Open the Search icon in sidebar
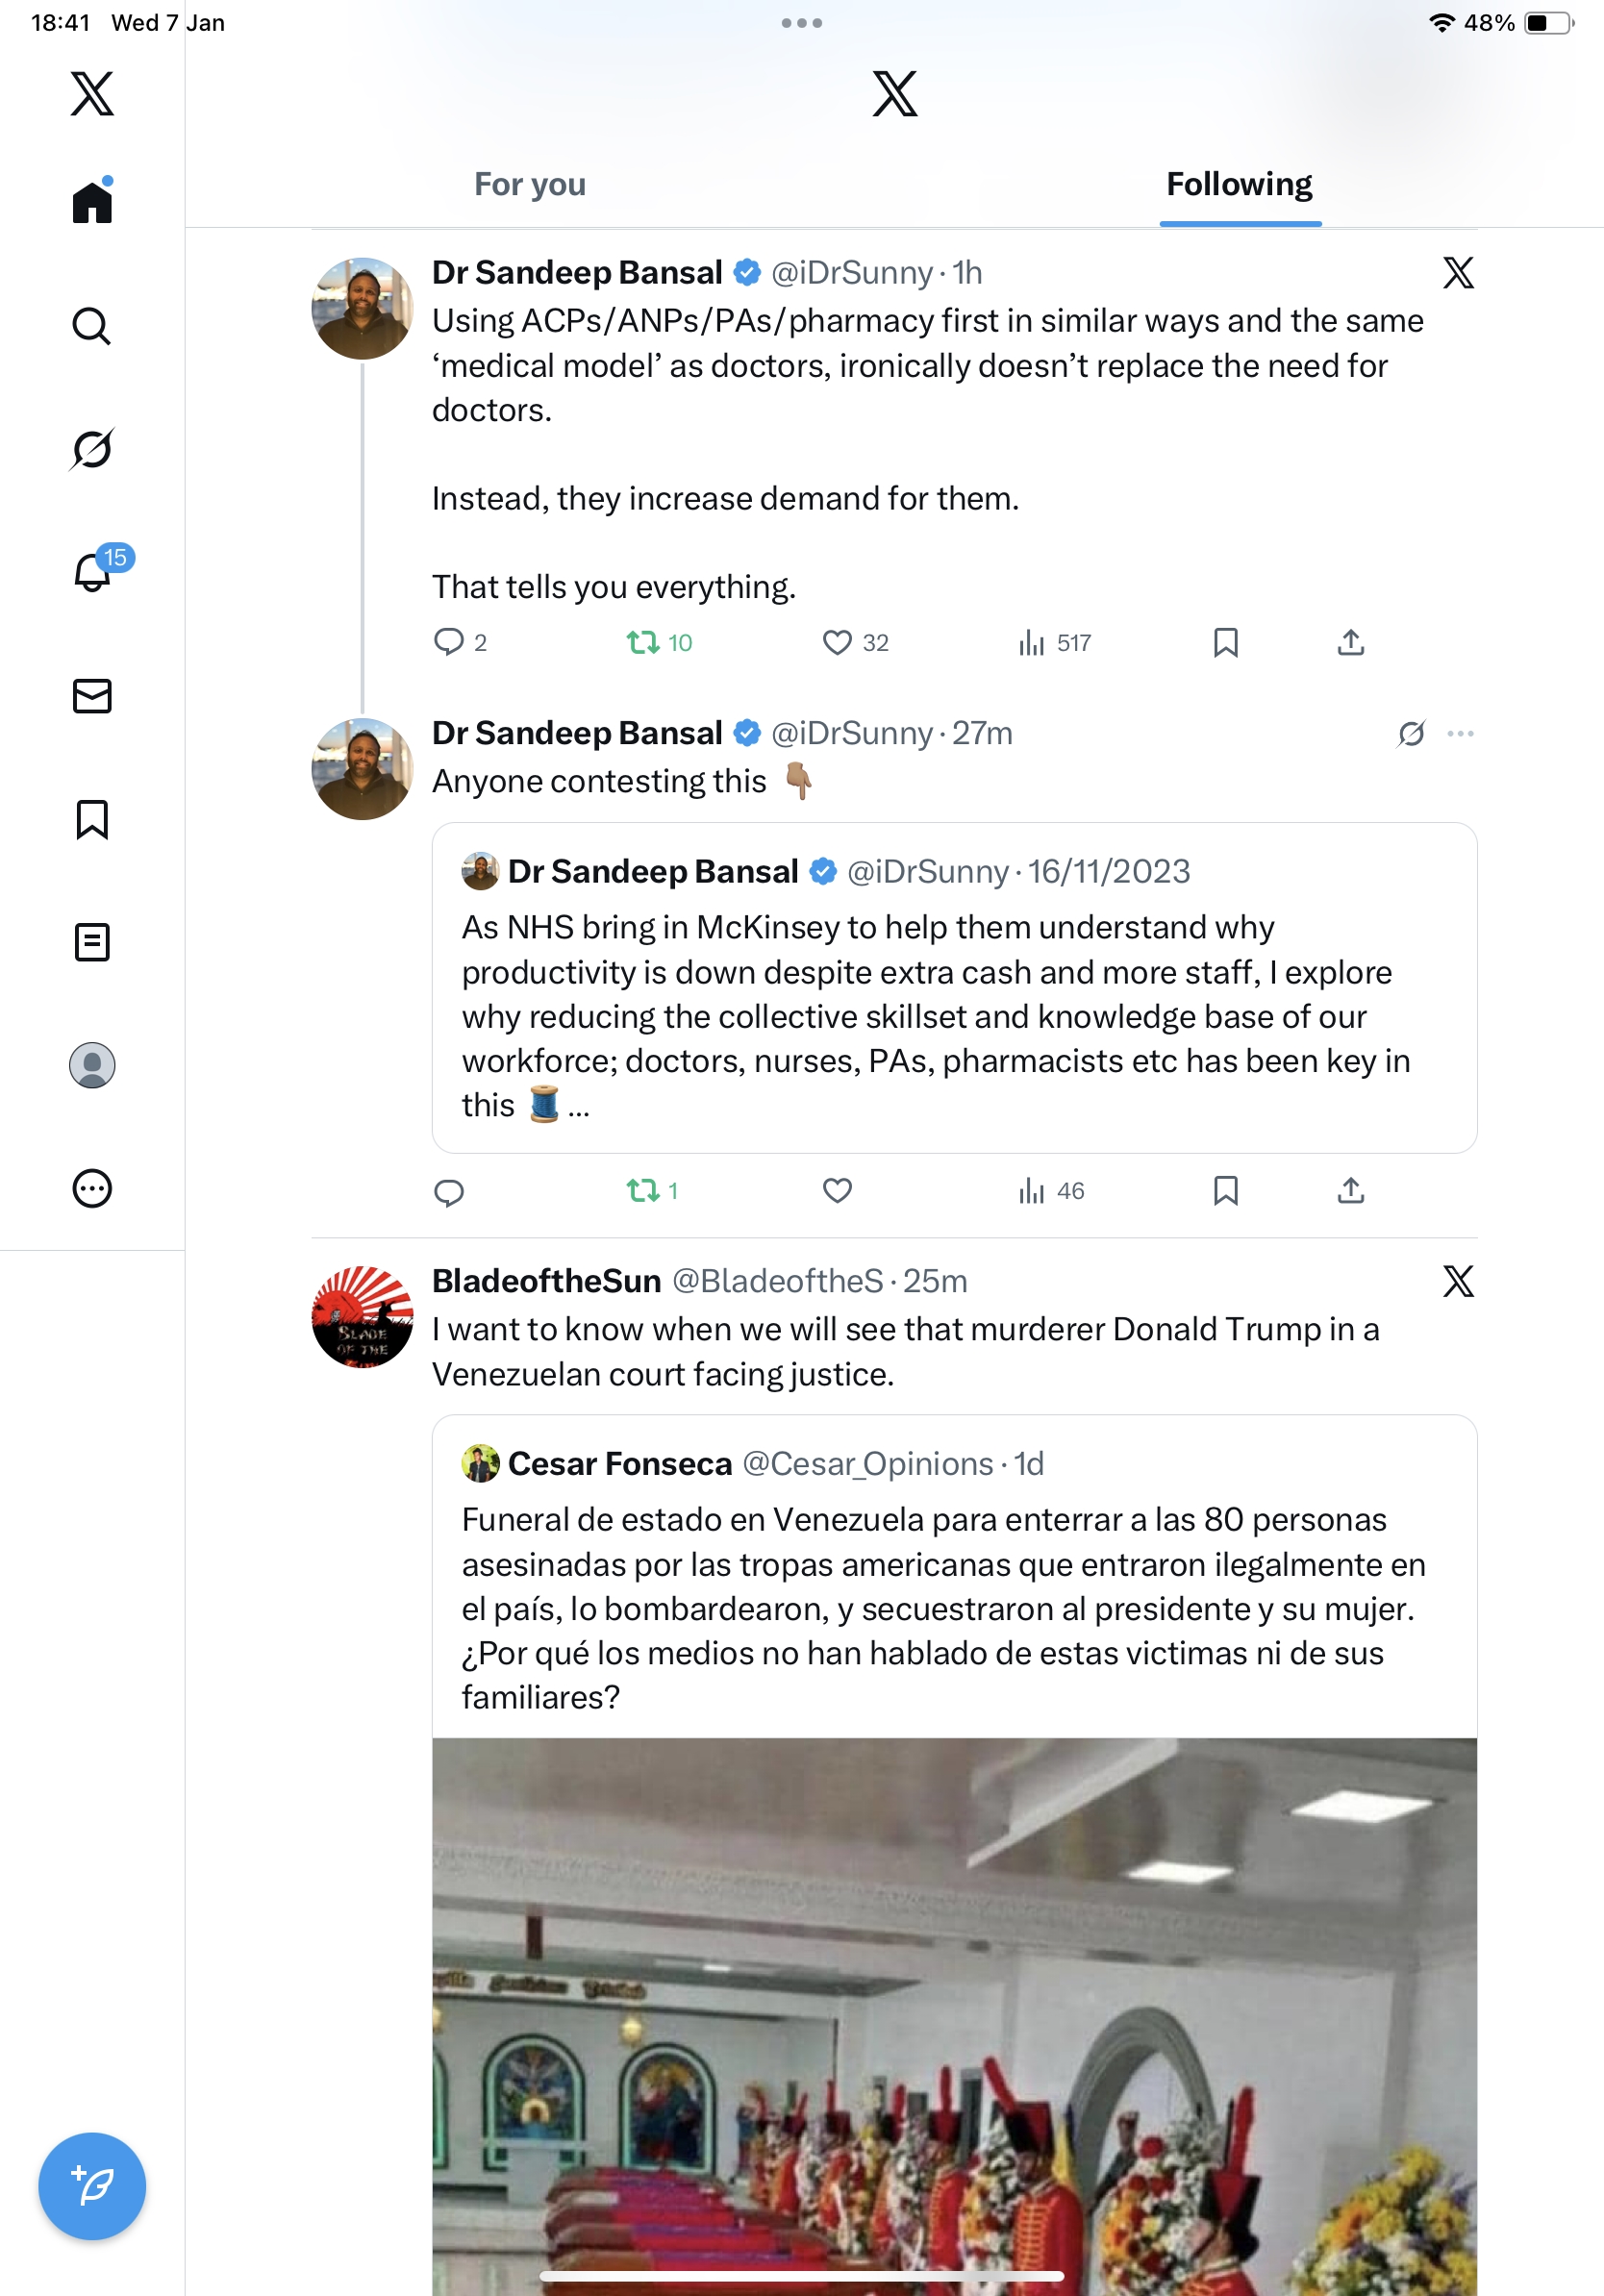This screenshot has width=1604, height=2296. pos(92,326)
